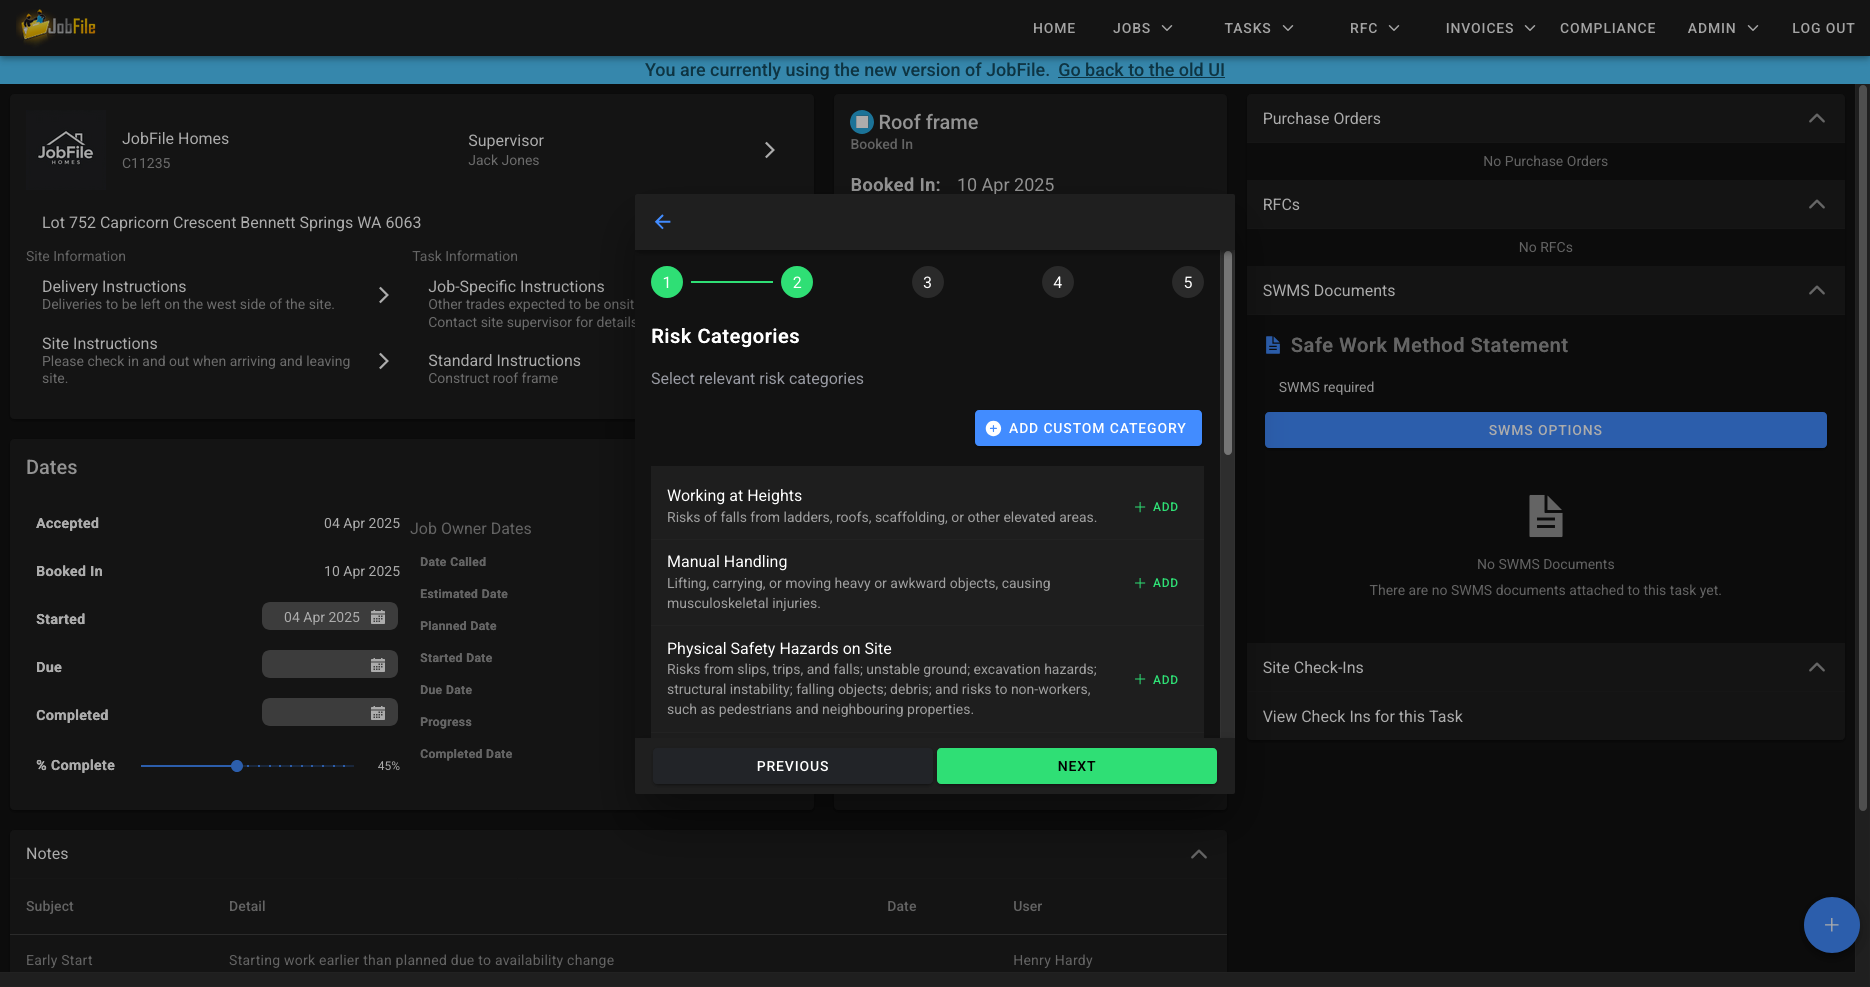This screenshot has width=1870, height=987.
Task: Open the calendar icon in the Started date field
Action: coord(378,617)
